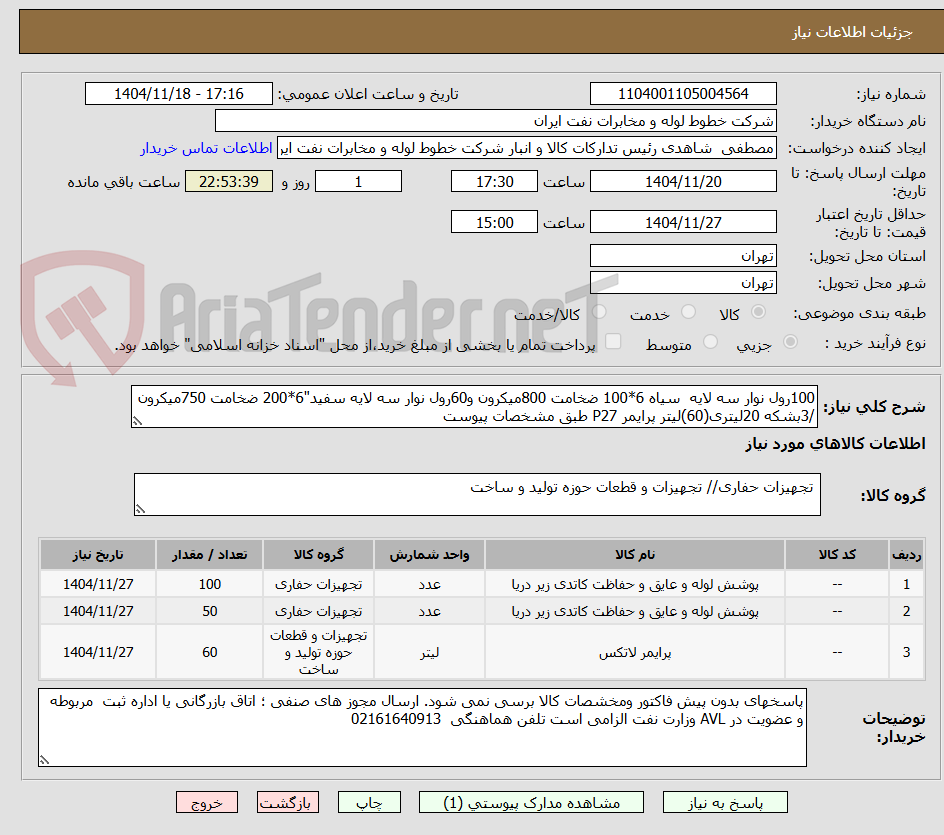Click the 'خروج' exit button

pos(206,802)
